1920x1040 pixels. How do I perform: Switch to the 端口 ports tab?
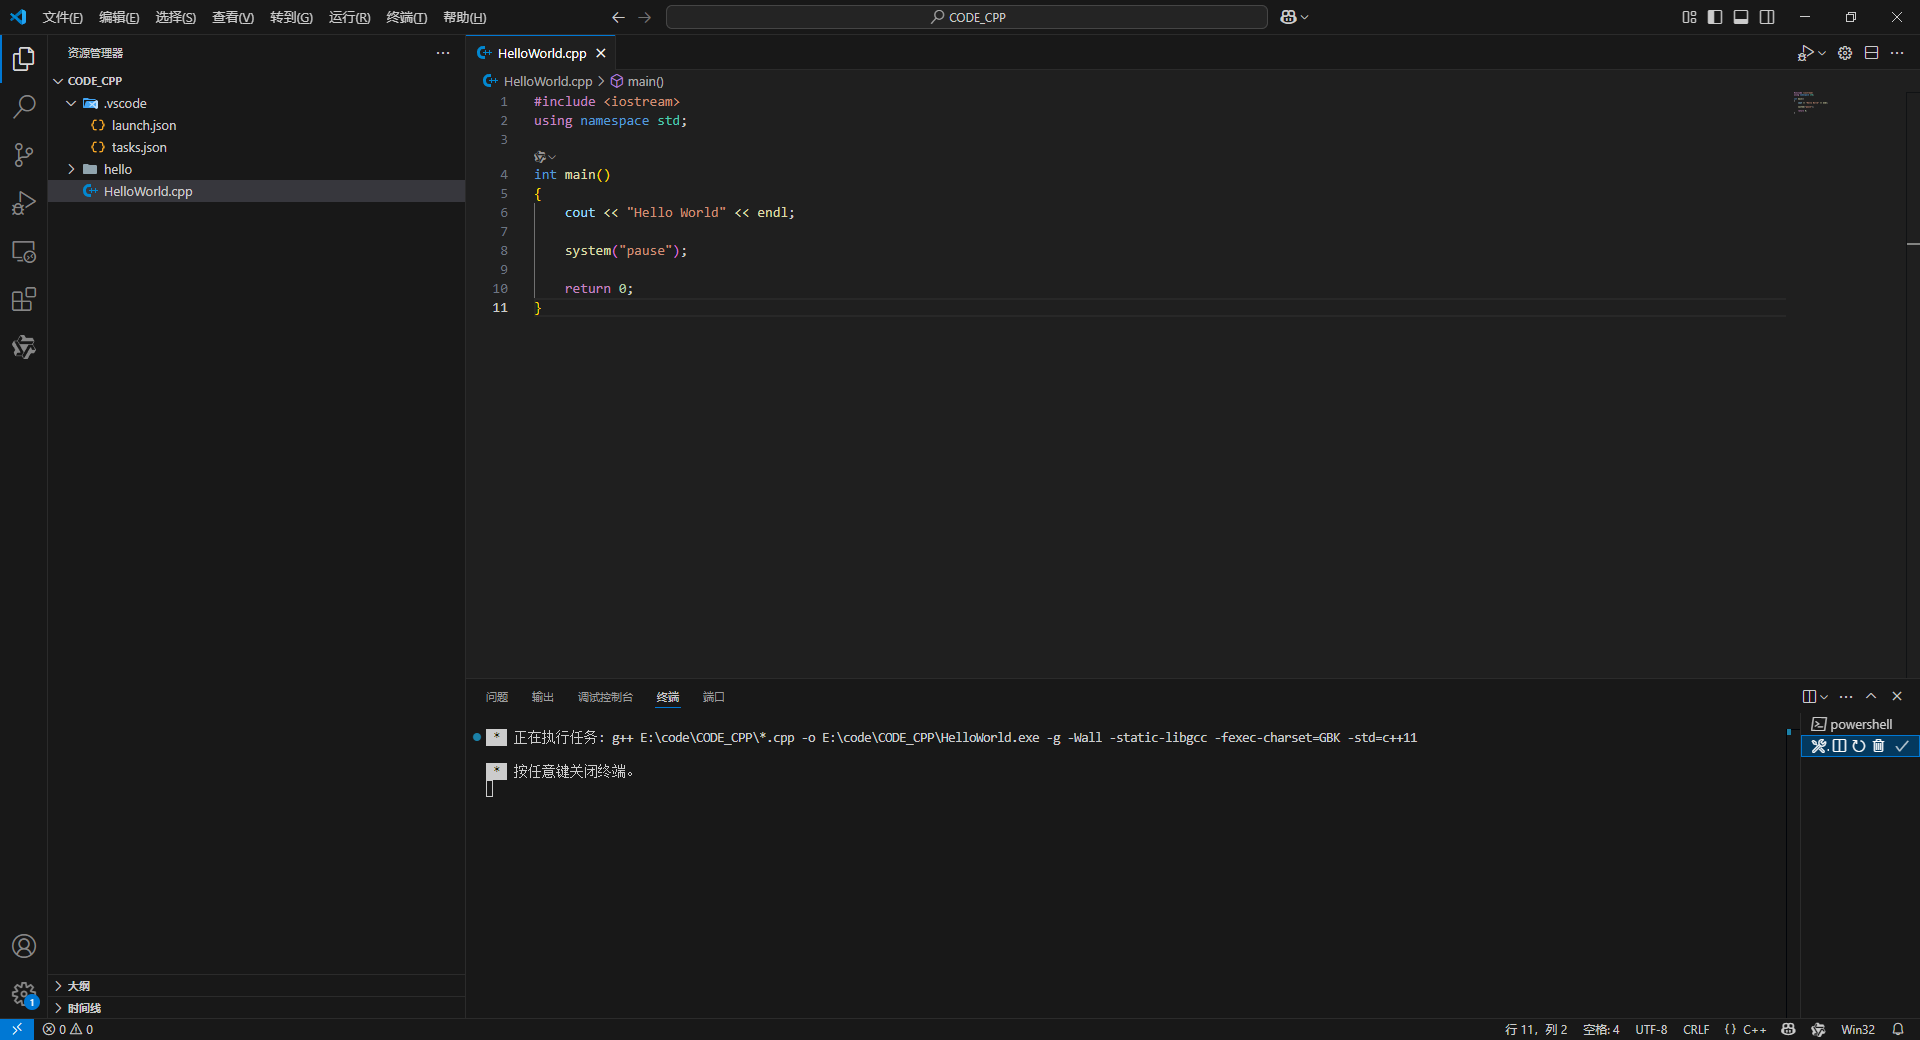coord(713,697)
